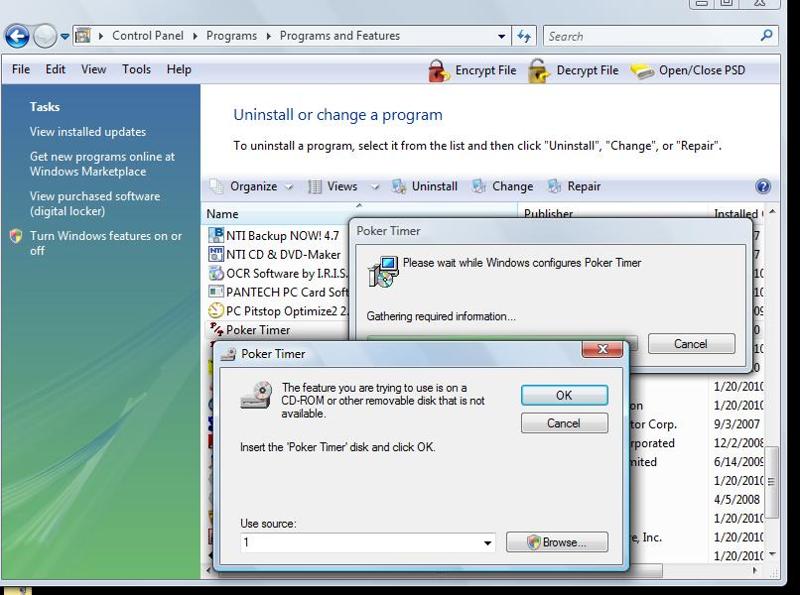Run search with the magnifier icon
Viewport: 800px width, 595px height.
(766, 36)
